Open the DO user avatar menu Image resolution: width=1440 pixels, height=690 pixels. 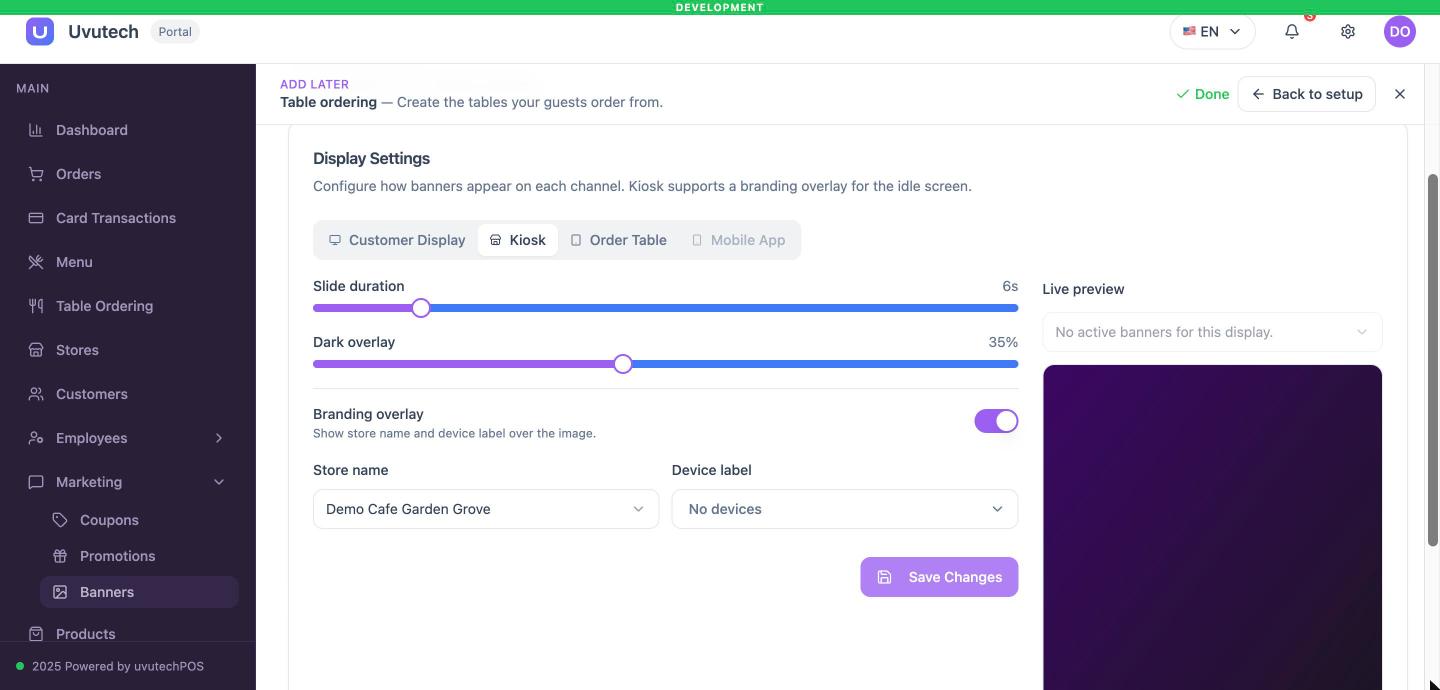tap(1400, 31)
